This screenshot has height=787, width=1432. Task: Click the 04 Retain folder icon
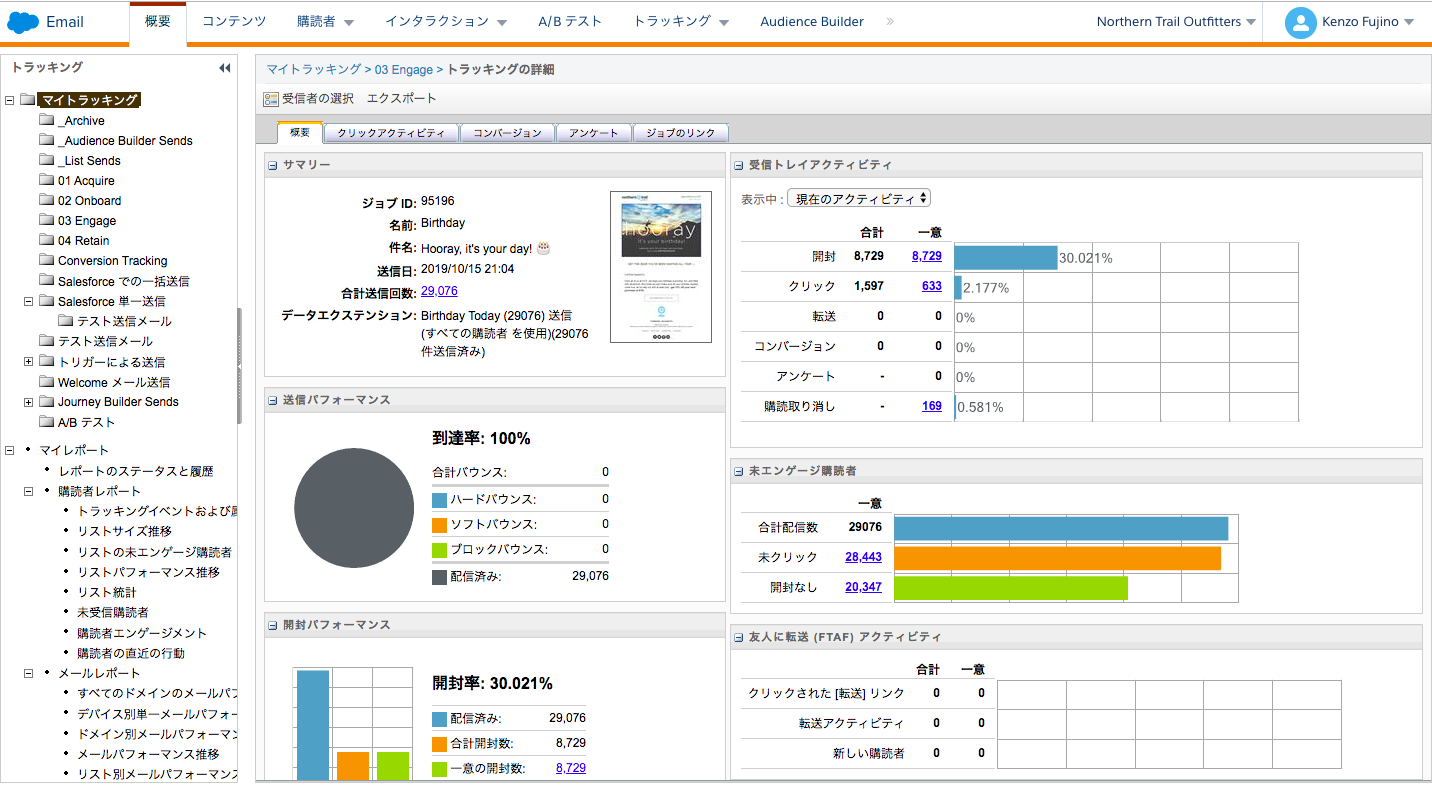[47, 240]
